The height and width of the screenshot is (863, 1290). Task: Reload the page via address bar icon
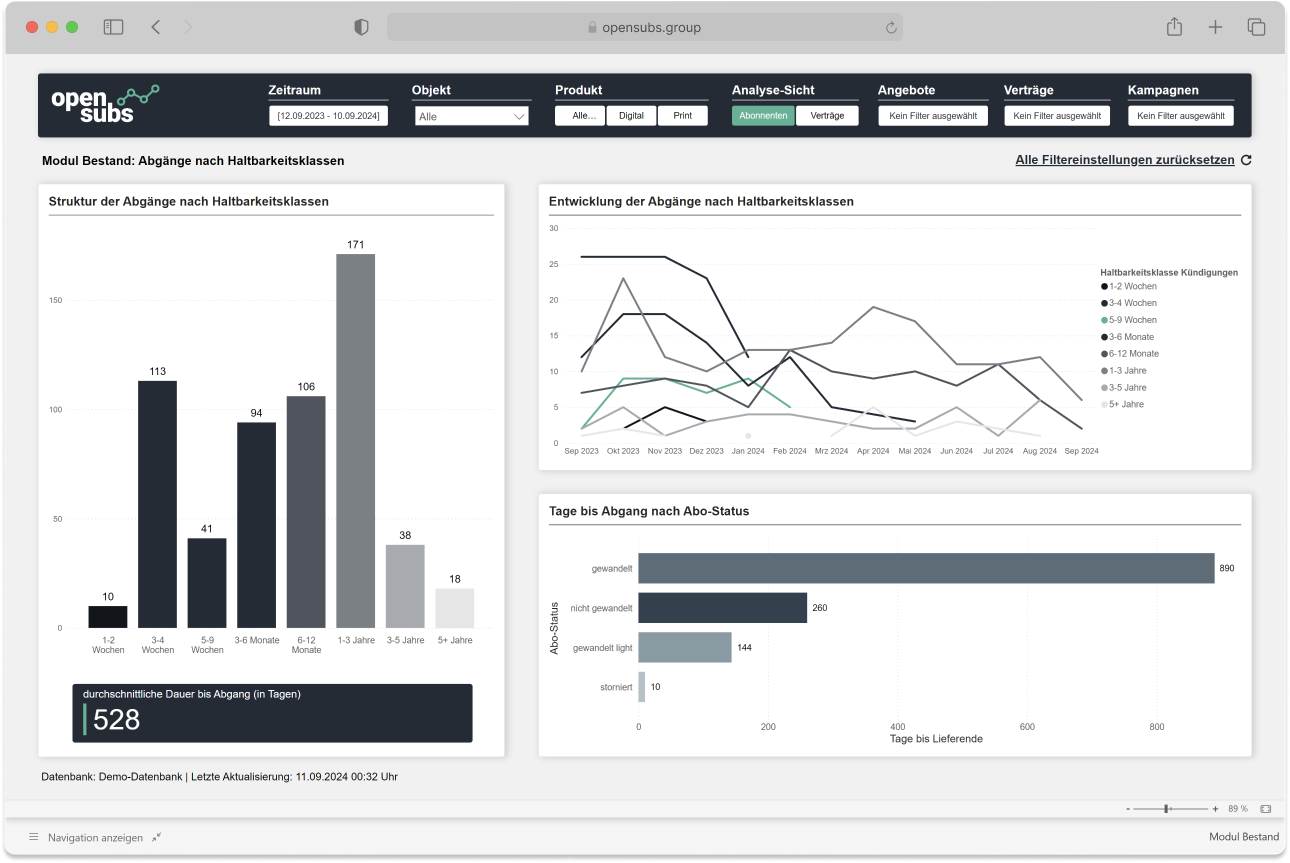[890, 28]
